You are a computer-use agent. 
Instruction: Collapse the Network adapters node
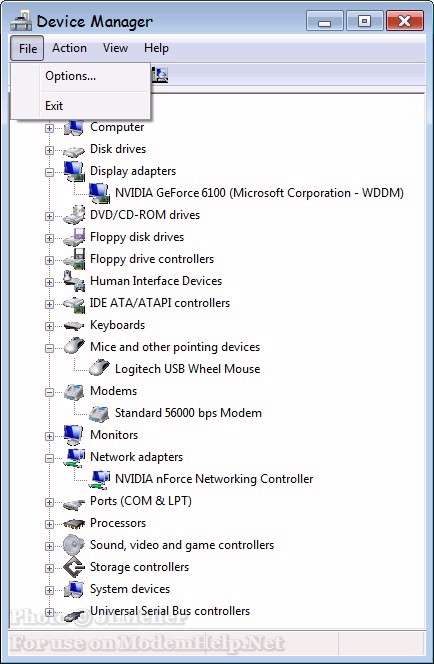point(50,458)
